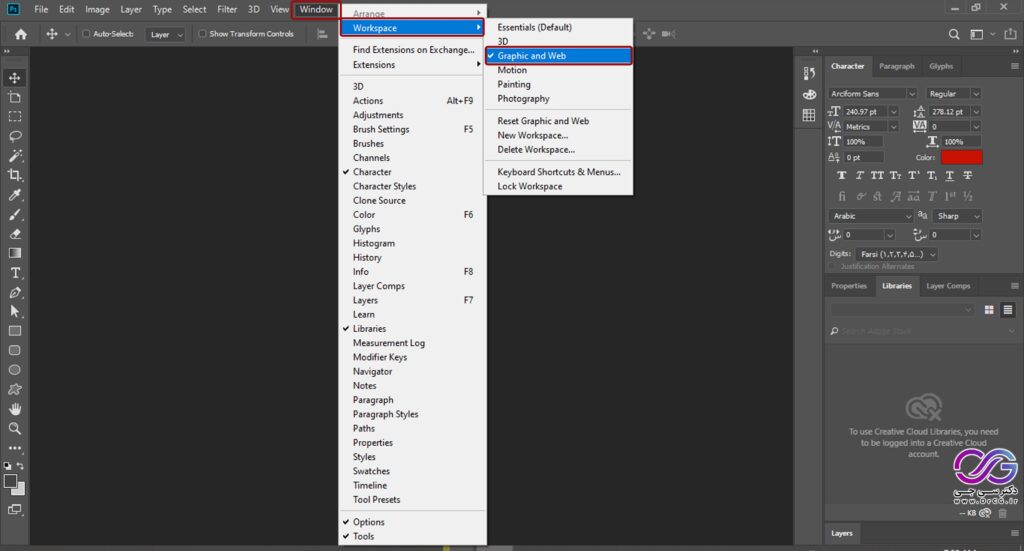Select the Custom Shape tool
The image size is (1024, 551).
click(x=14, y=389)
